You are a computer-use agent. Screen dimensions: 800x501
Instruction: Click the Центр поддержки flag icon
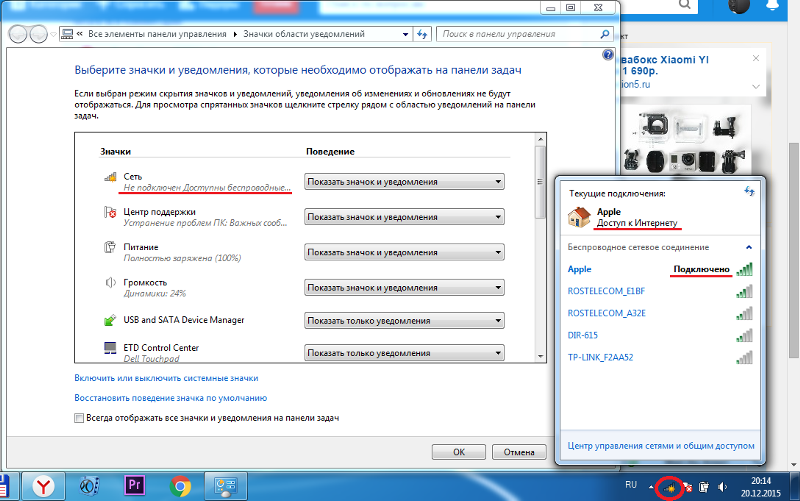tap(110, 212)
